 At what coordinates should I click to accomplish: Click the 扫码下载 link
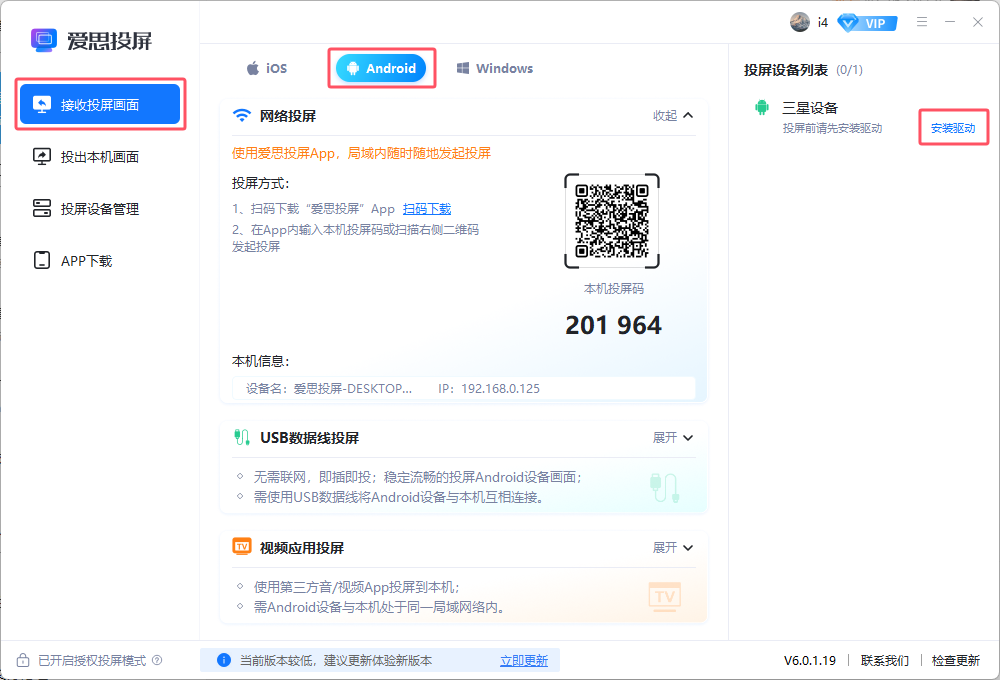(x=427, y=209)
